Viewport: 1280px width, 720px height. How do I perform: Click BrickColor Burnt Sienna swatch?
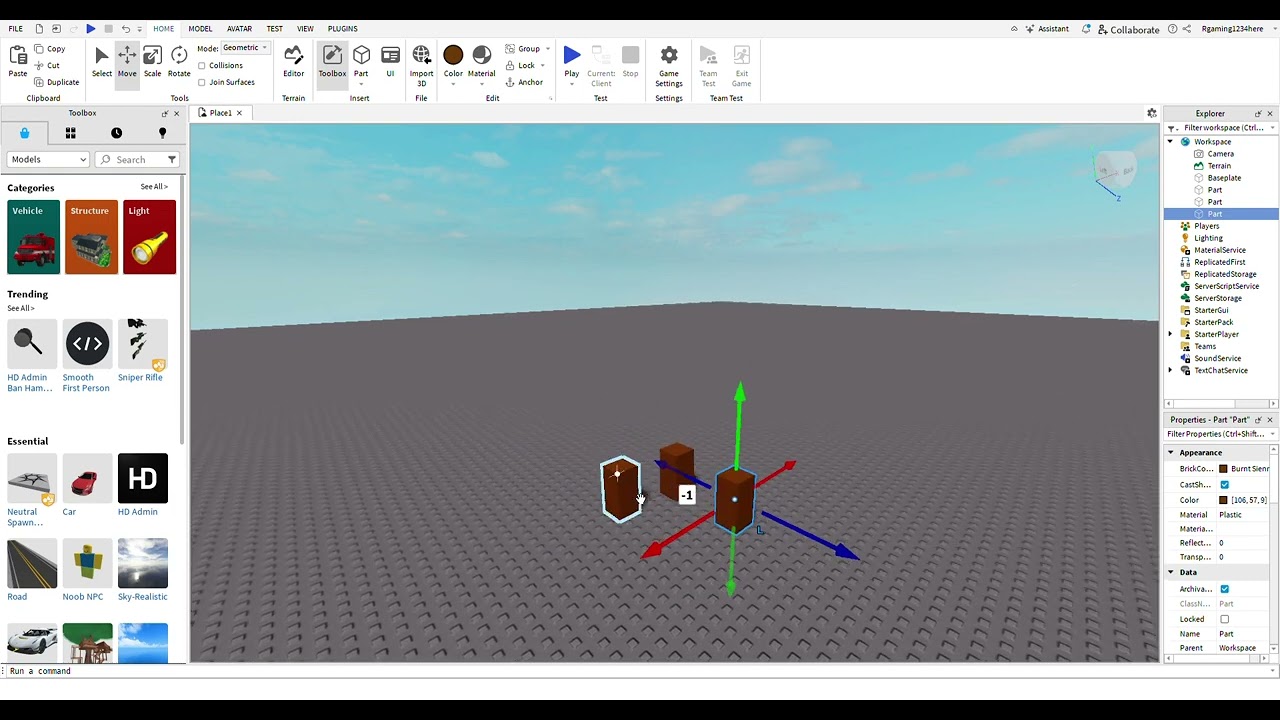click(1223, 469)
